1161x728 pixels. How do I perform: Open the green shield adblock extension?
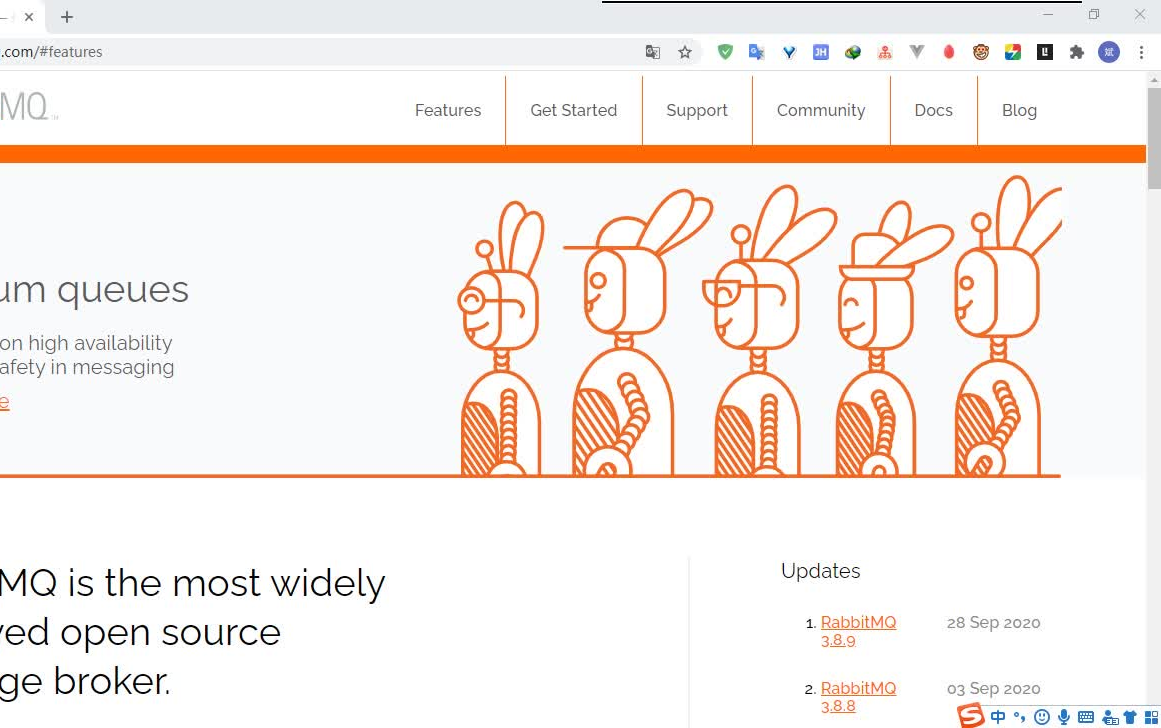click(725, 52)
